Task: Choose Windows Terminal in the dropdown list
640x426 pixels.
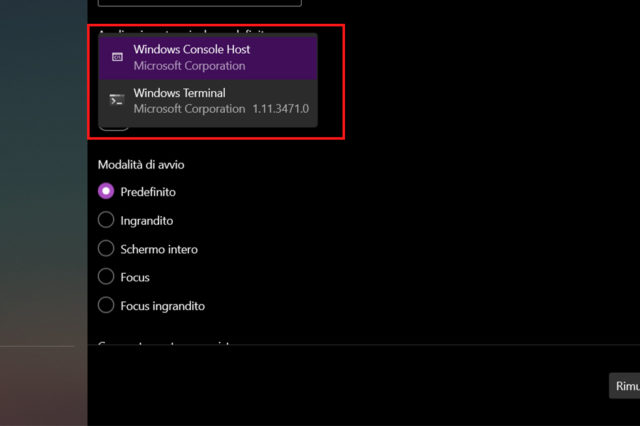Action: click(208, 100)
